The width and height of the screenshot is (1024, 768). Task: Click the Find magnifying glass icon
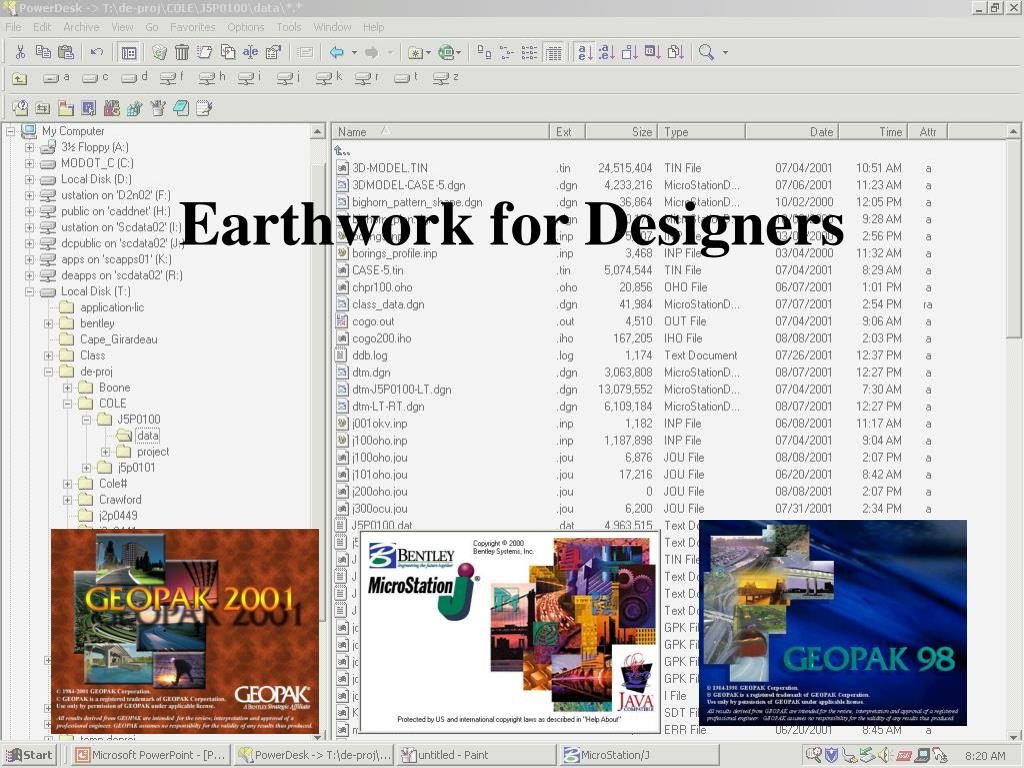[707, 52]
